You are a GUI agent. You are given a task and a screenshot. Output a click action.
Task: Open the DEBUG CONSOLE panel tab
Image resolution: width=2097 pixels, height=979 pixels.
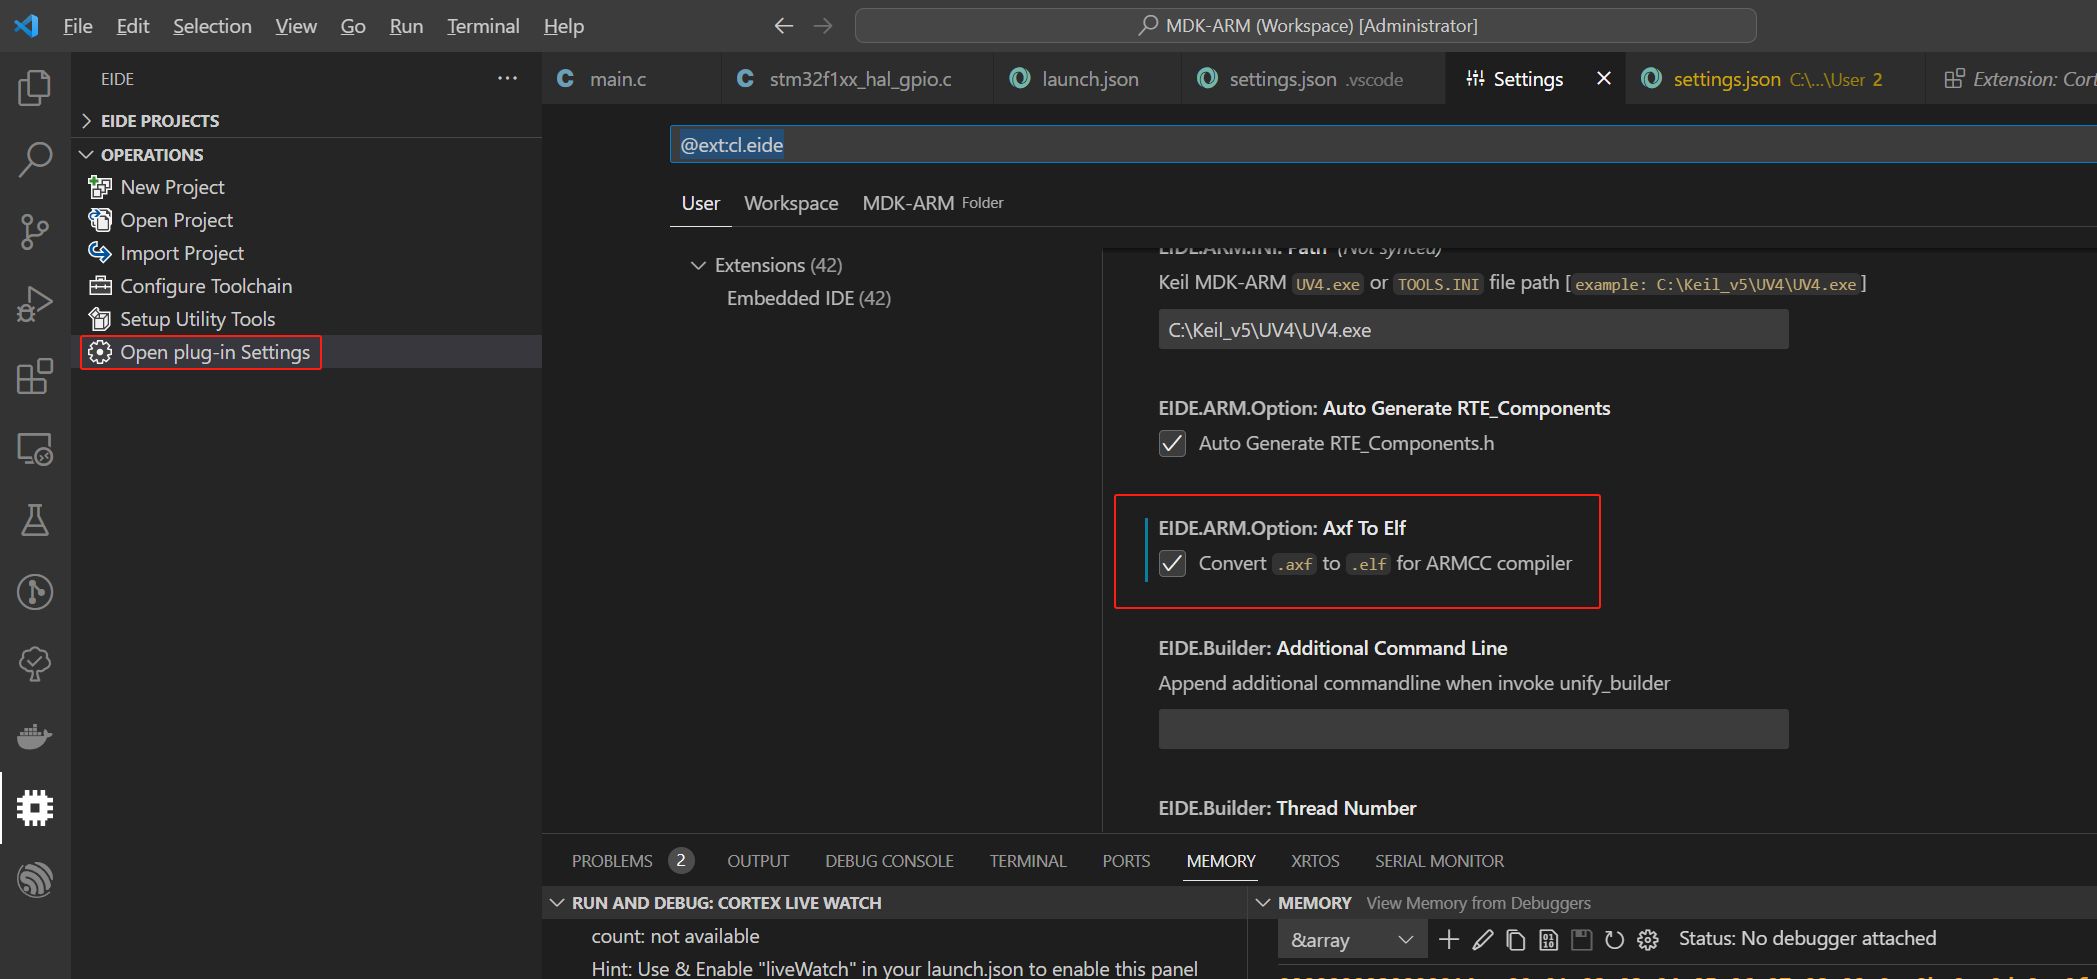click(889, 861)
